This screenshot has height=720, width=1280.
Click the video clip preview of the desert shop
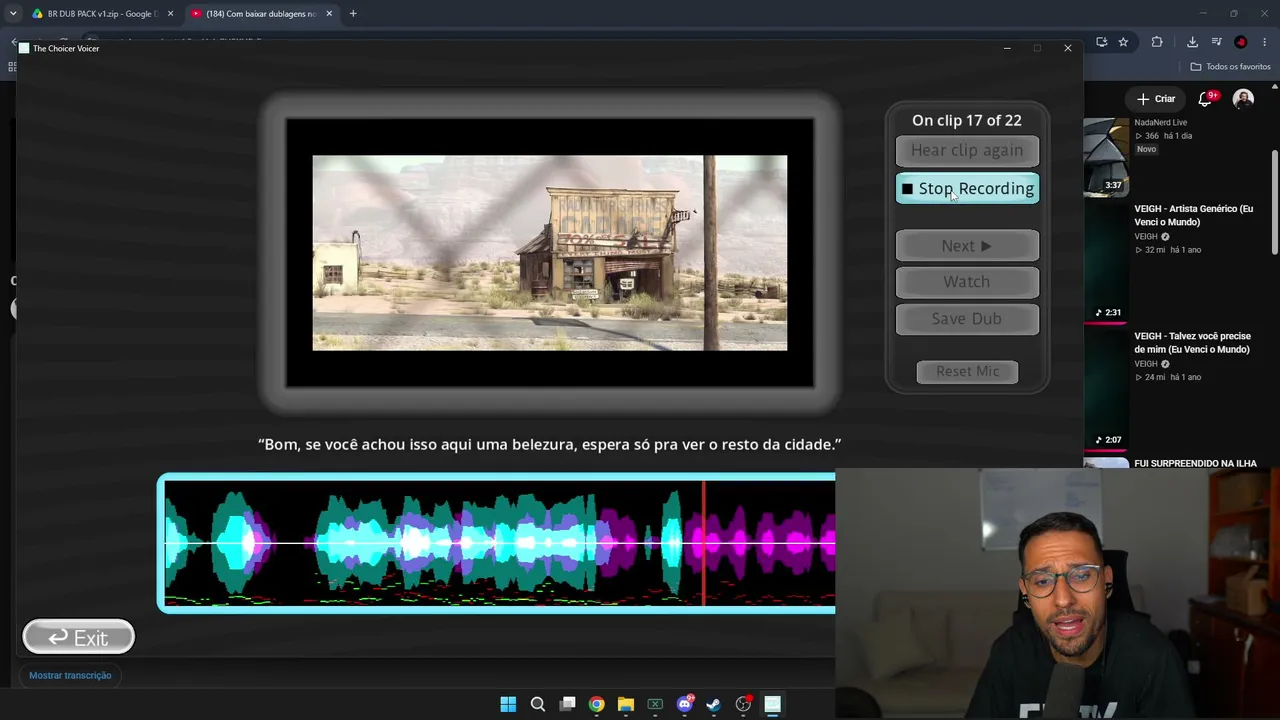pos(550,253)
